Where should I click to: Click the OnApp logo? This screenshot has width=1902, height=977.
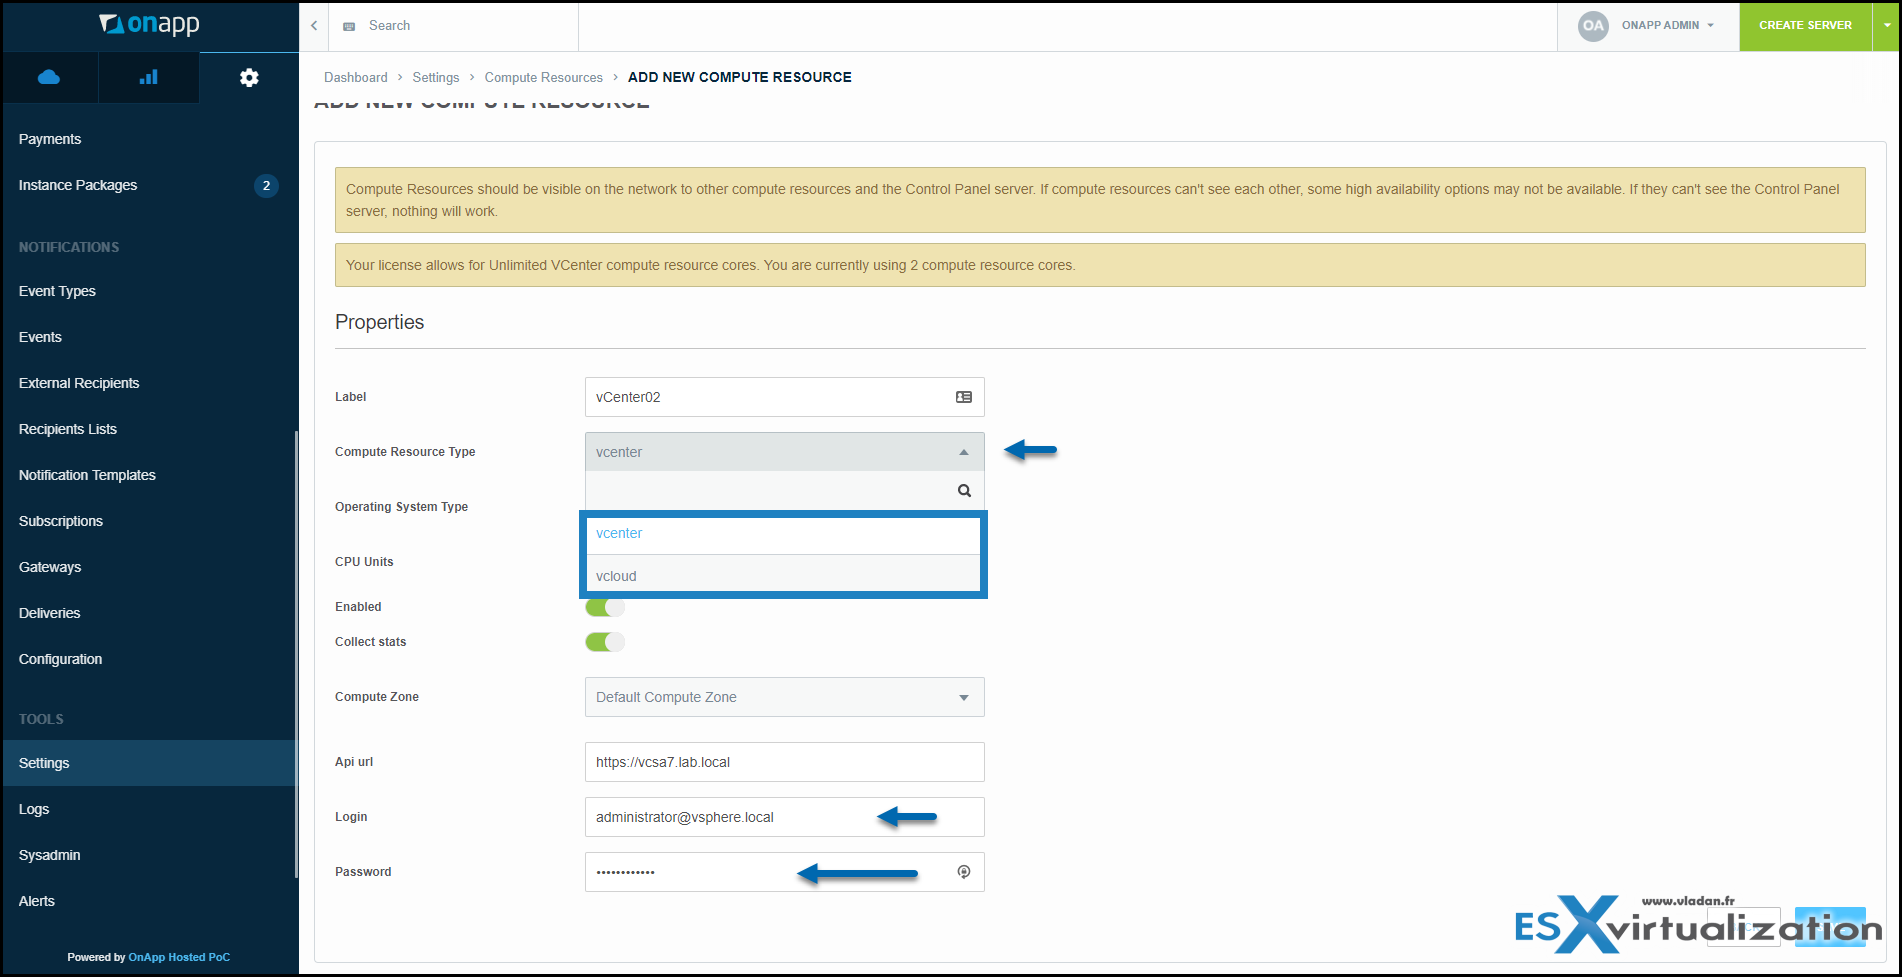[150, 24]
